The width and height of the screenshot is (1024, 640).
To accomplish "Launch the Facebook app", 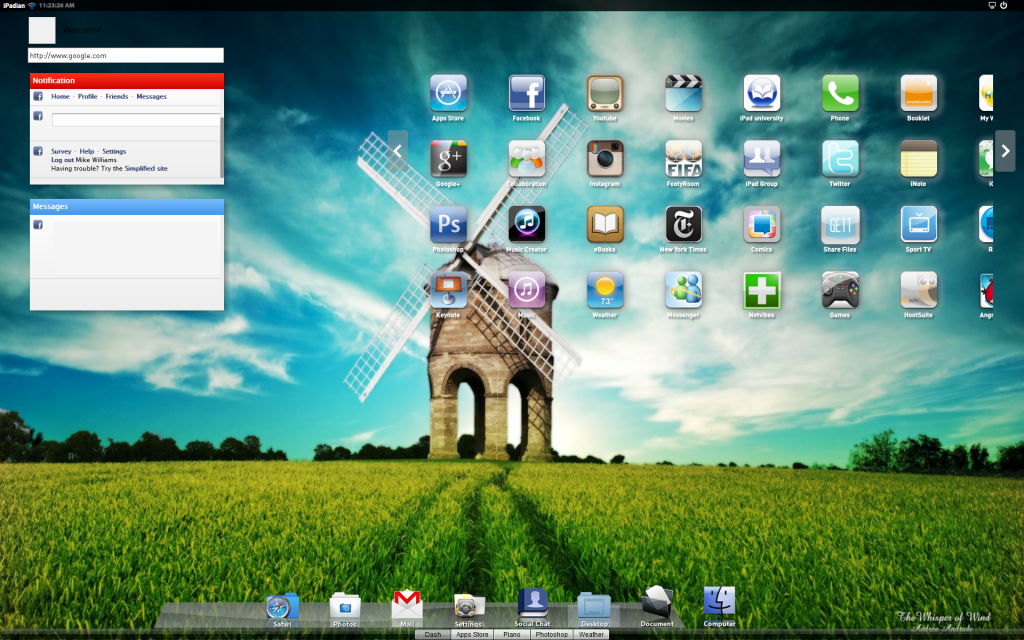I will tap(526, 93).
